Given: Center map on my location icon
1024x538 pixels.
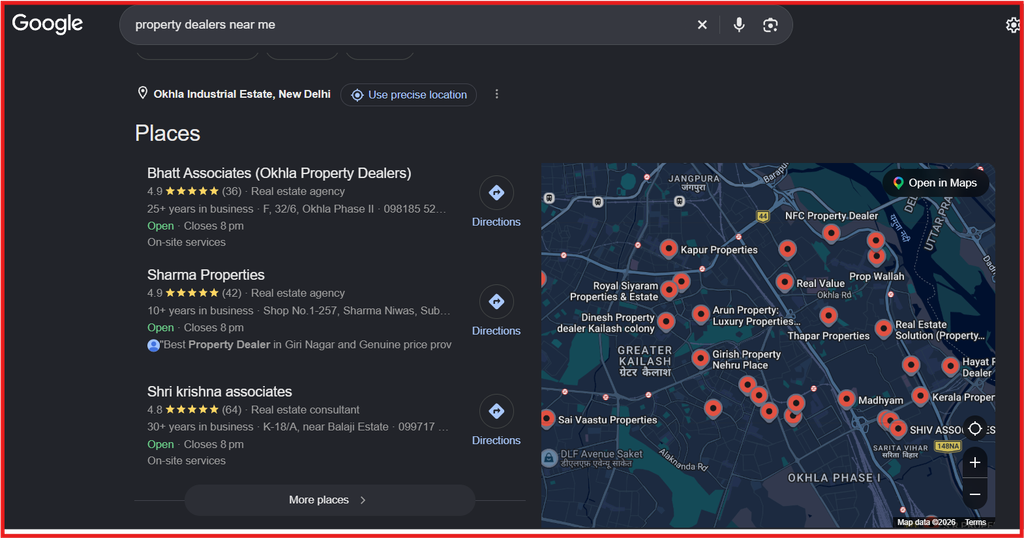Looking at the screenshot, I should click(975, 429).
